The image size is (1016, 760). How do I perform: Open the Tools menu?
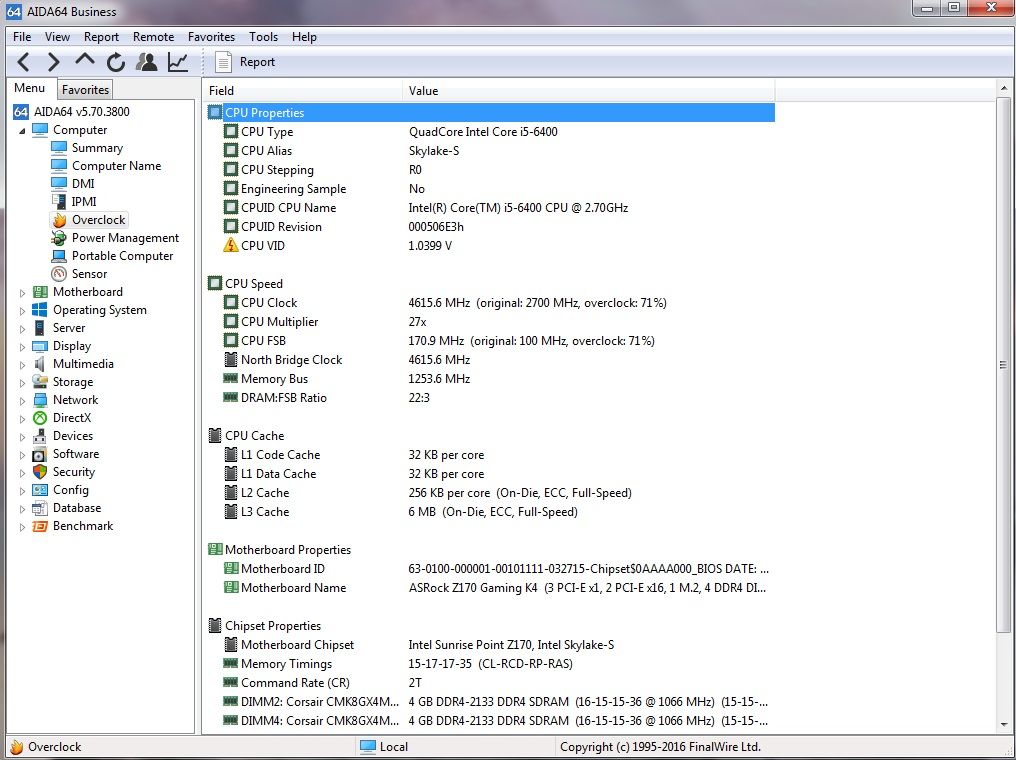pyautogui.click(x=263, y=37)
